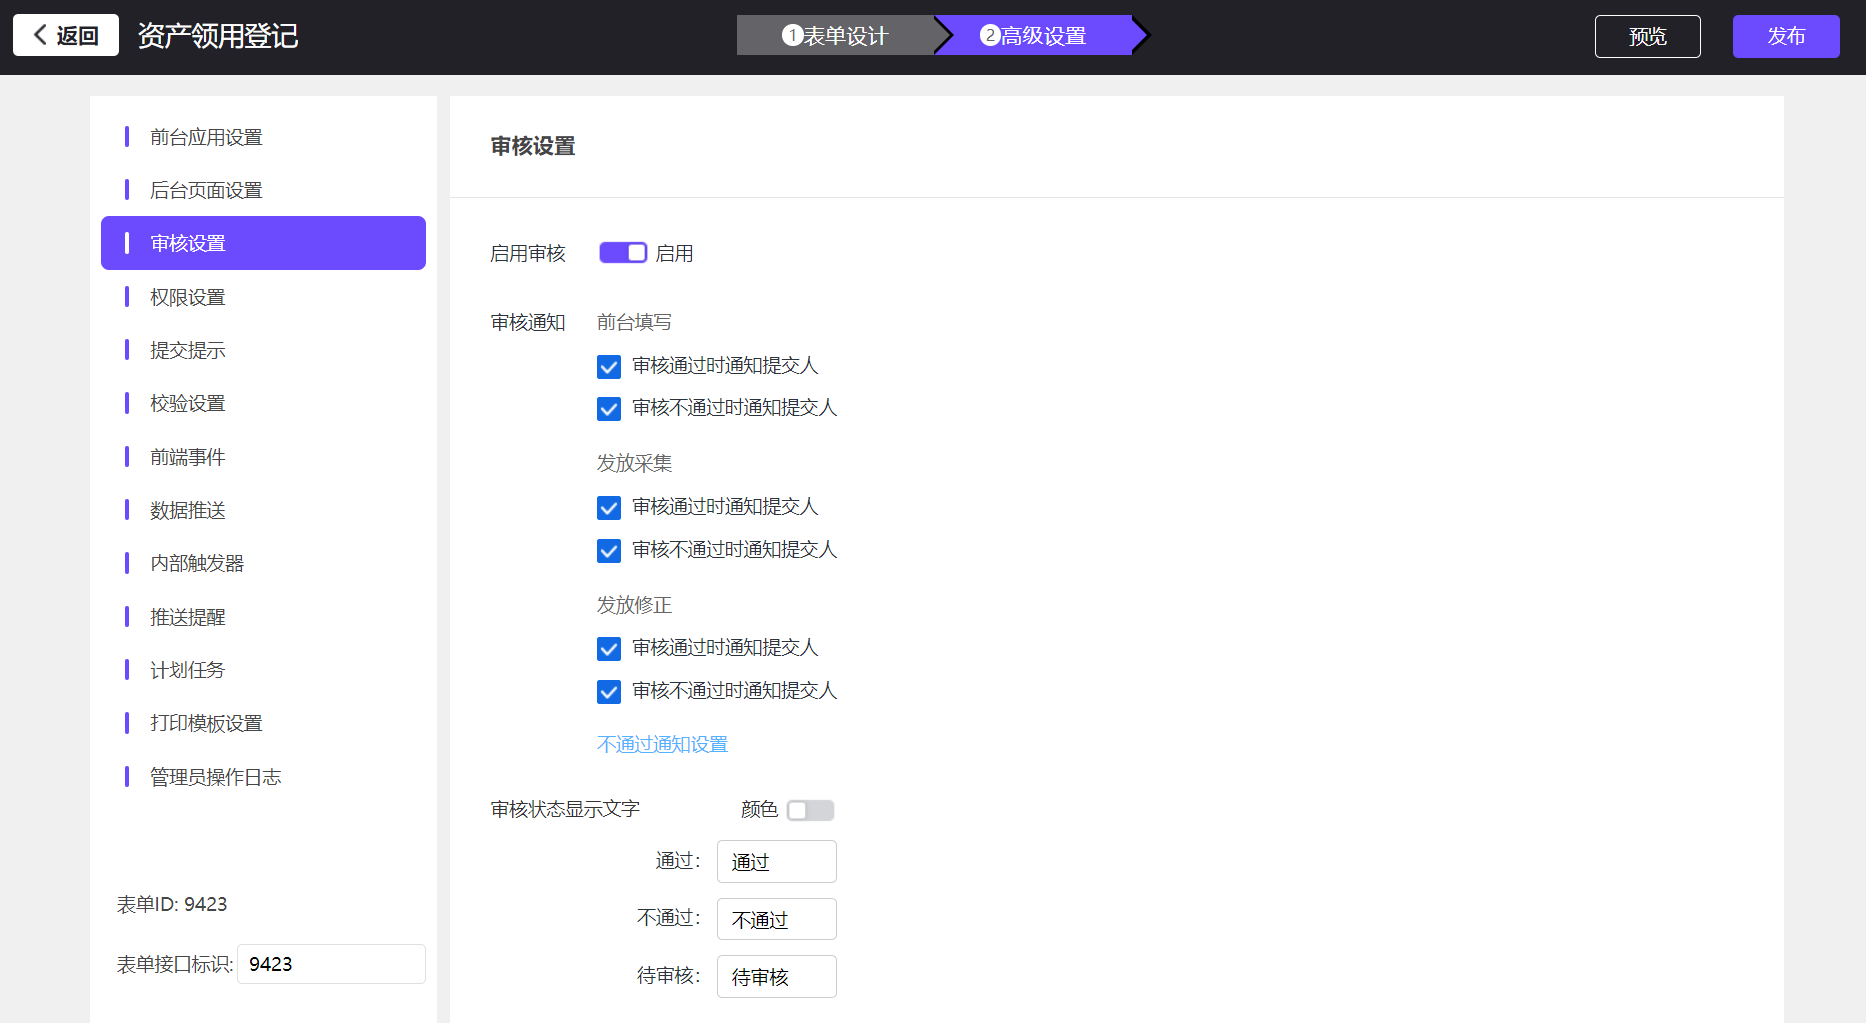Switch to step 1 表单设计

coord(835,36)
